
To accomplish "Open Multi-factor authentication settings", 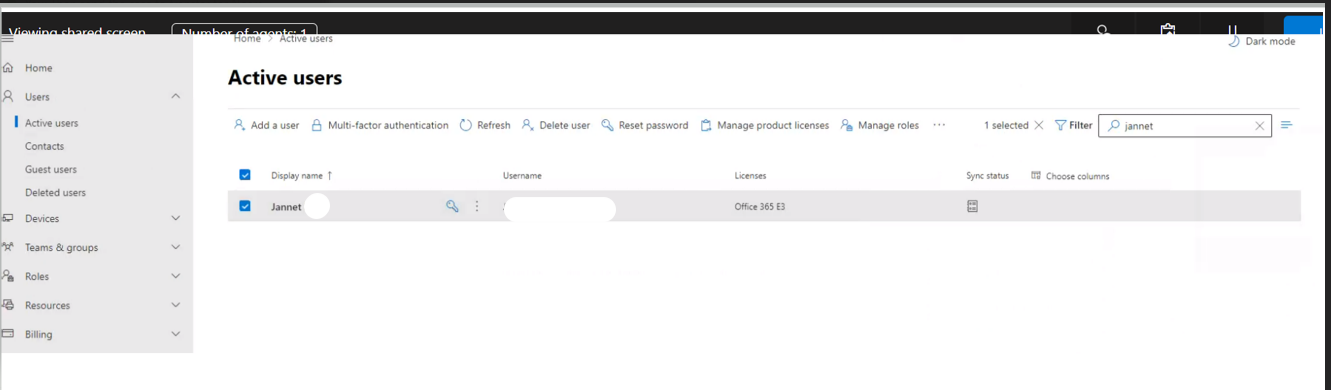I will [x=379, y=125].
